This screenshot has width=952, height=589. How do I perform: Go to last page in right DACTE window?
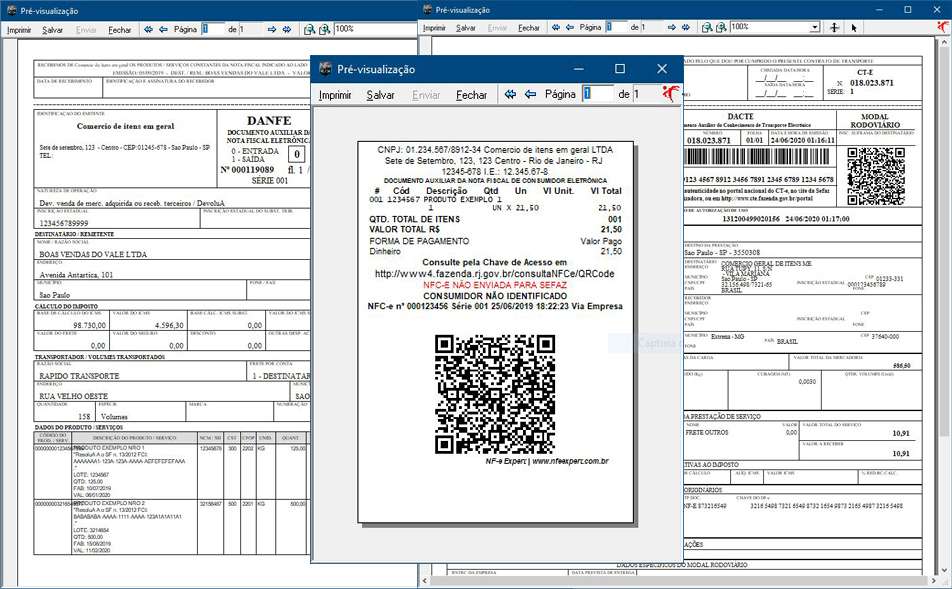point(686,27)
